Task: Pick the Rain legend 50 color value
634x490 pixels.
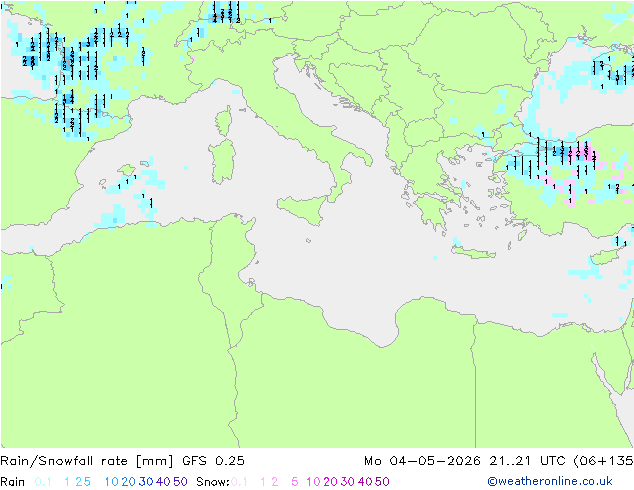Action: click(180, 482)
